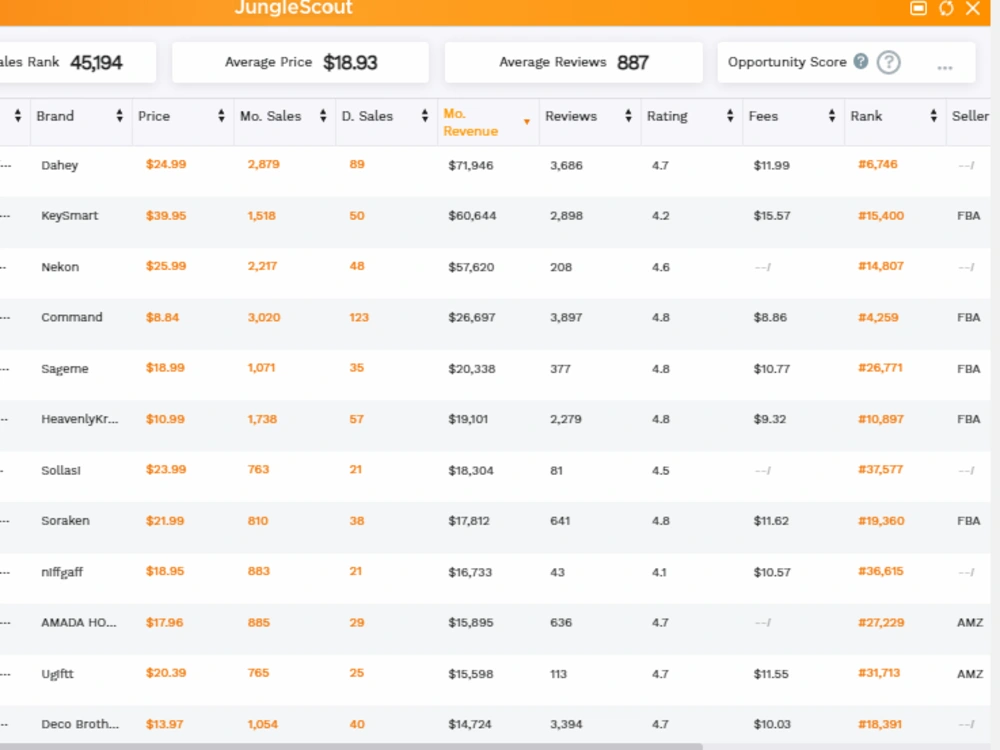Select the Soraken brand name
Screen dimensions: 1000x750
[65, 520]
